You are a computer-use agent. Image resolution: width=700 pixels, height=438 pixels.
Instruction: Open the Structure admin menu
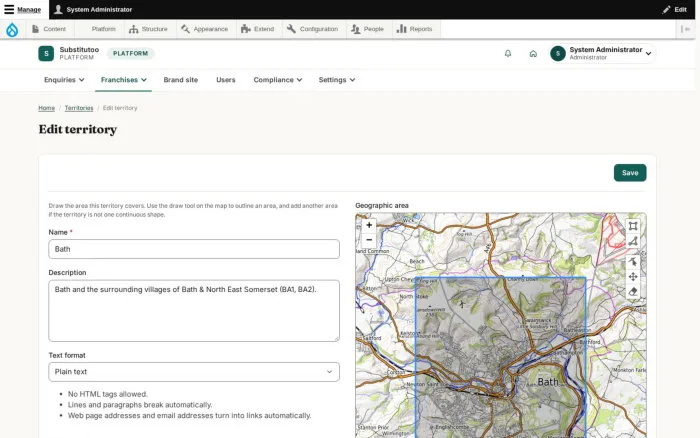pyautogui.click(x=148, y=29)
